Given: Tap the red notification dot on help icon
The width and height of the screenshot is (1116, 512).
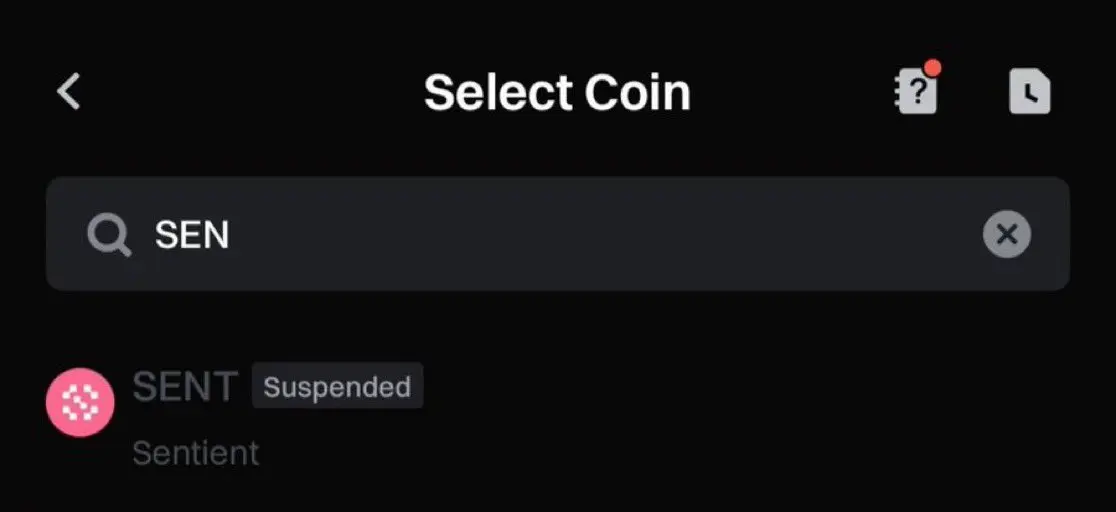Looking at the screenshot, I should (933, 69).
